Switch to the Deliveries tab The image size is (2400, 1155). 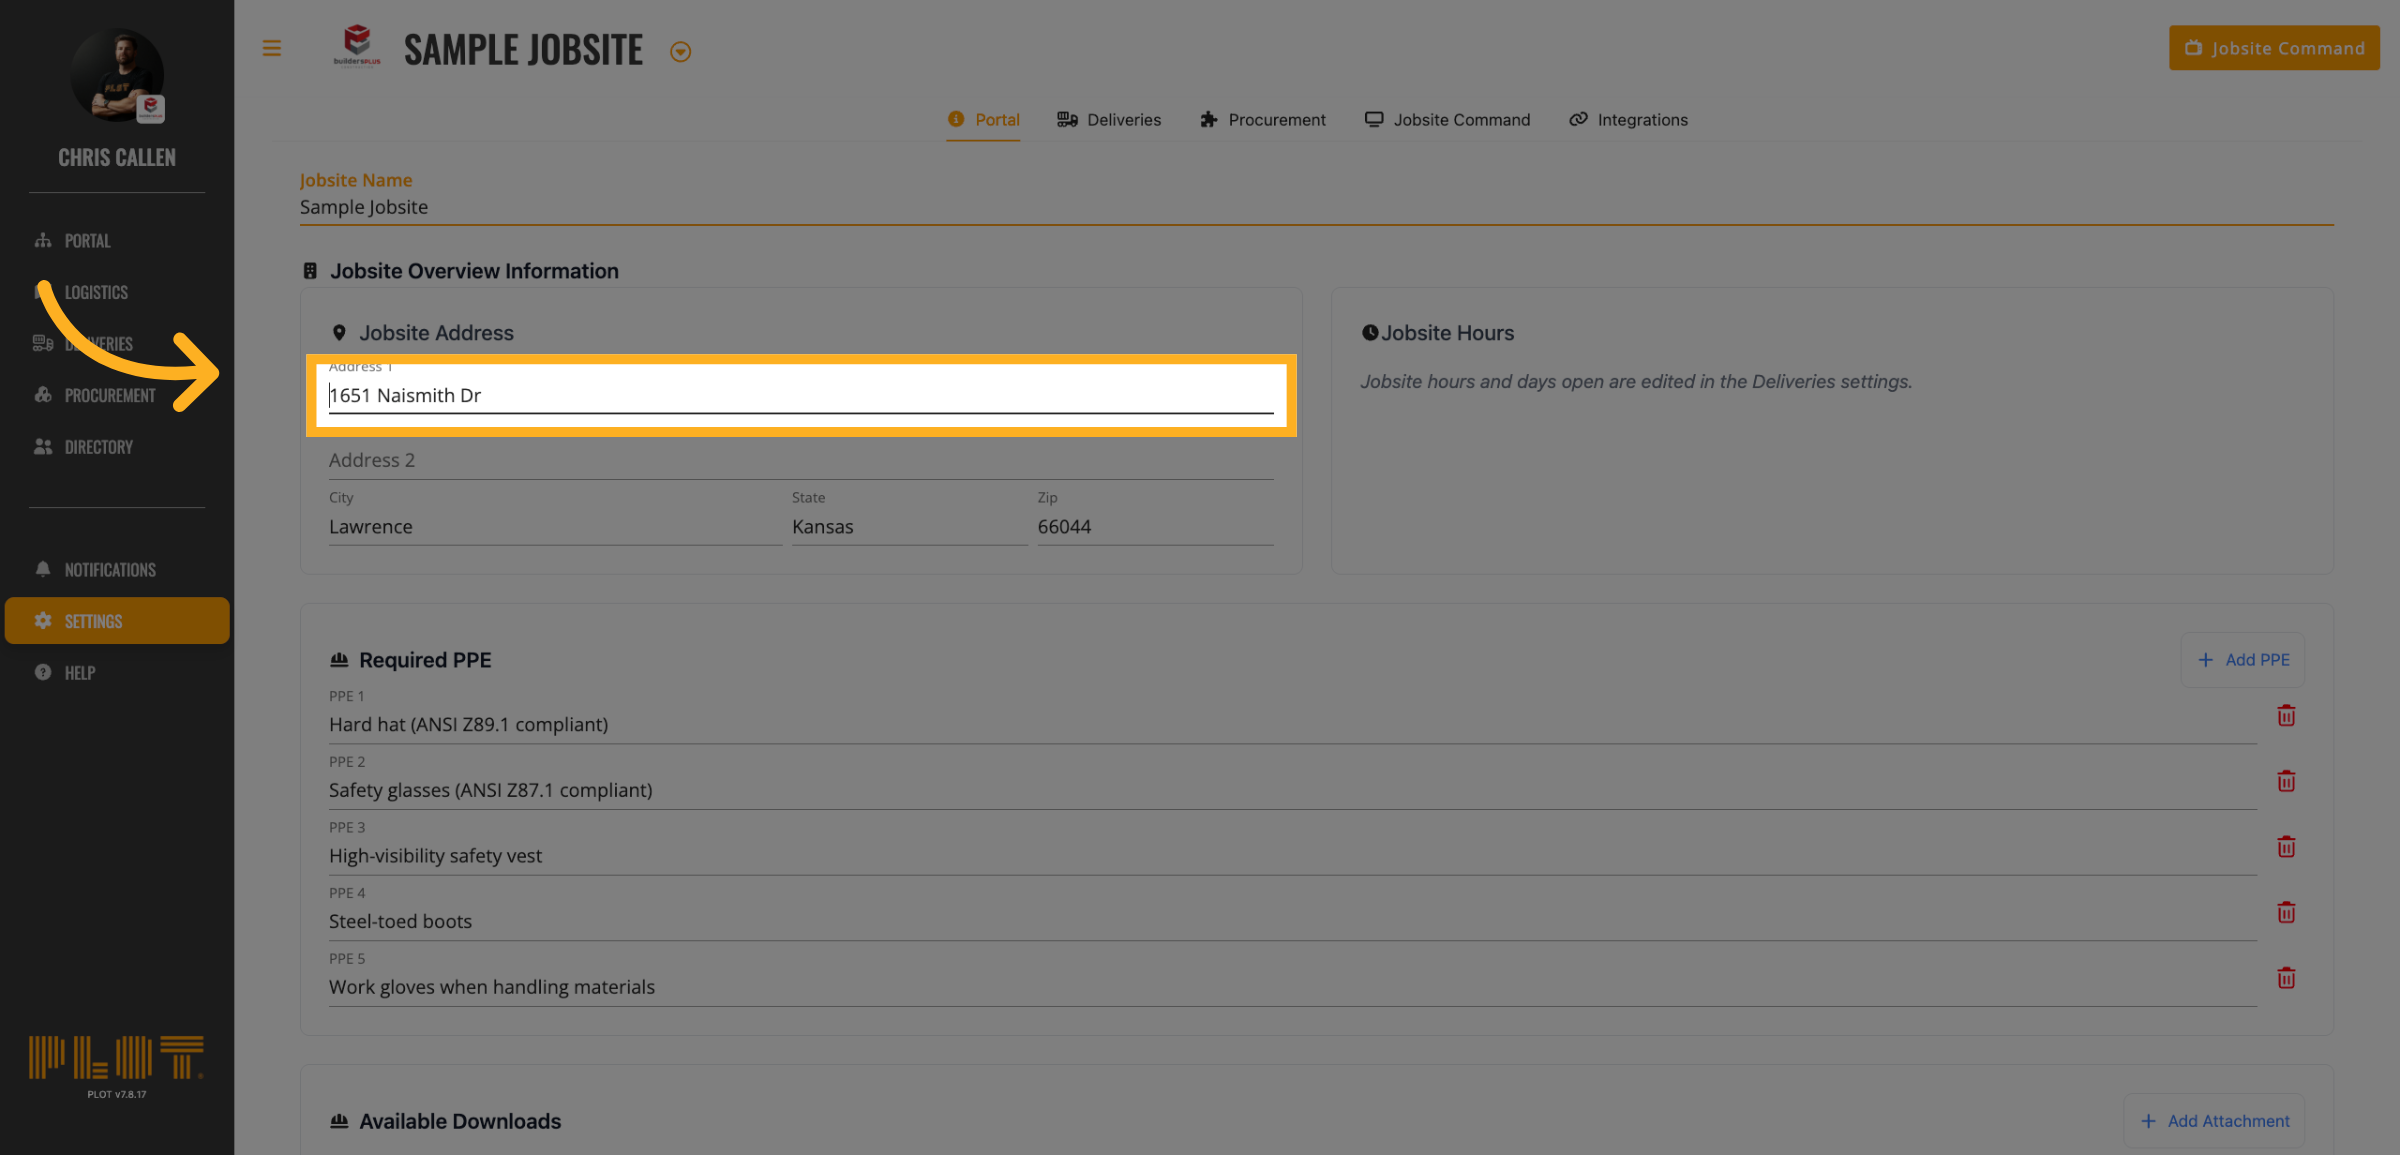pyautogui.click(x=1108, y=120)
